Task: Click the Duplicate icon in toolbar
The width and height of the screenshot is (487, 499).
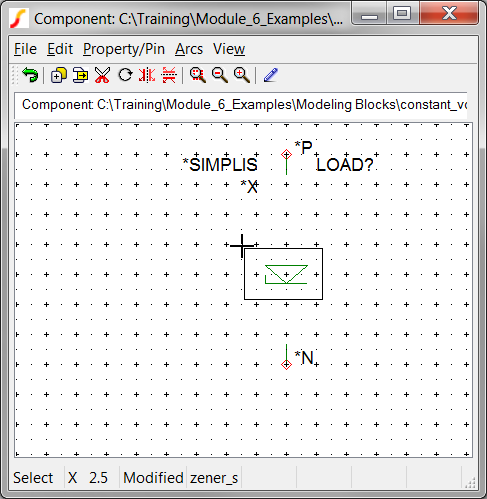Action: (58, 75)
